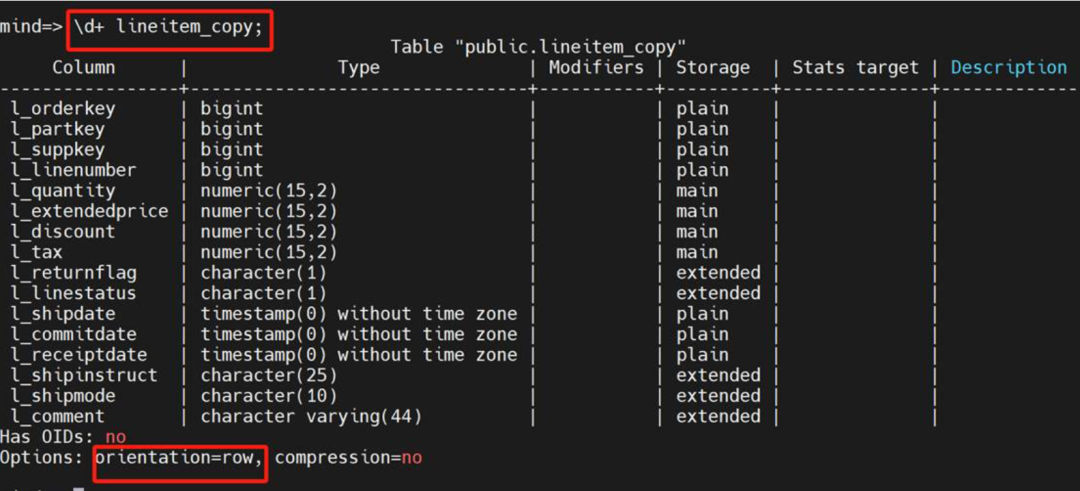Click the orientation=row option text

[x=179, y=457]
